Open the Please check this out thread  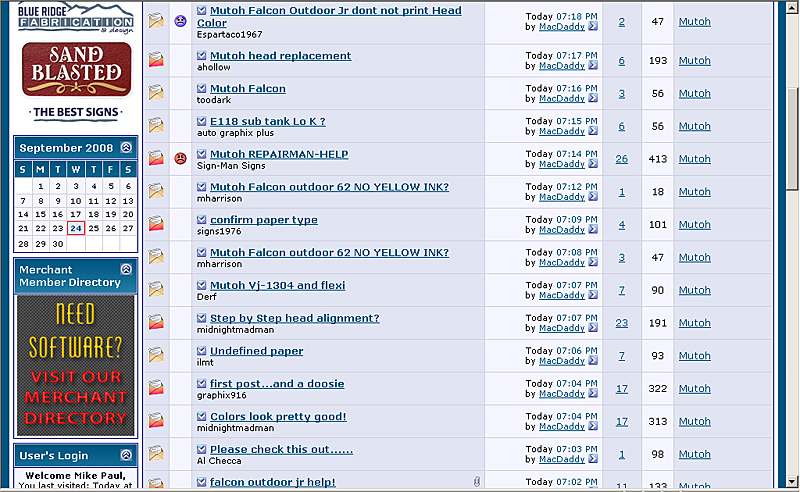[x=281, y=450]
